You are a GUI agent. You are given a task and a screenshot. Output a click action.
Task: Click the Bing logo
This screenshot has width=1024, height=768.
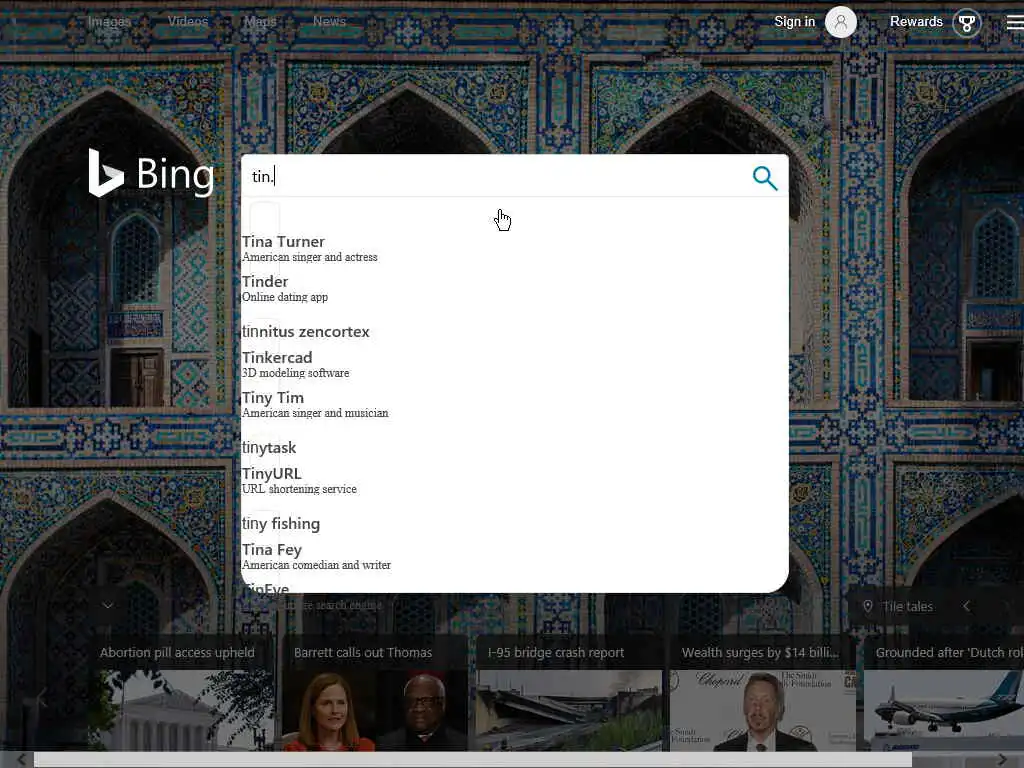coord(152,173)
